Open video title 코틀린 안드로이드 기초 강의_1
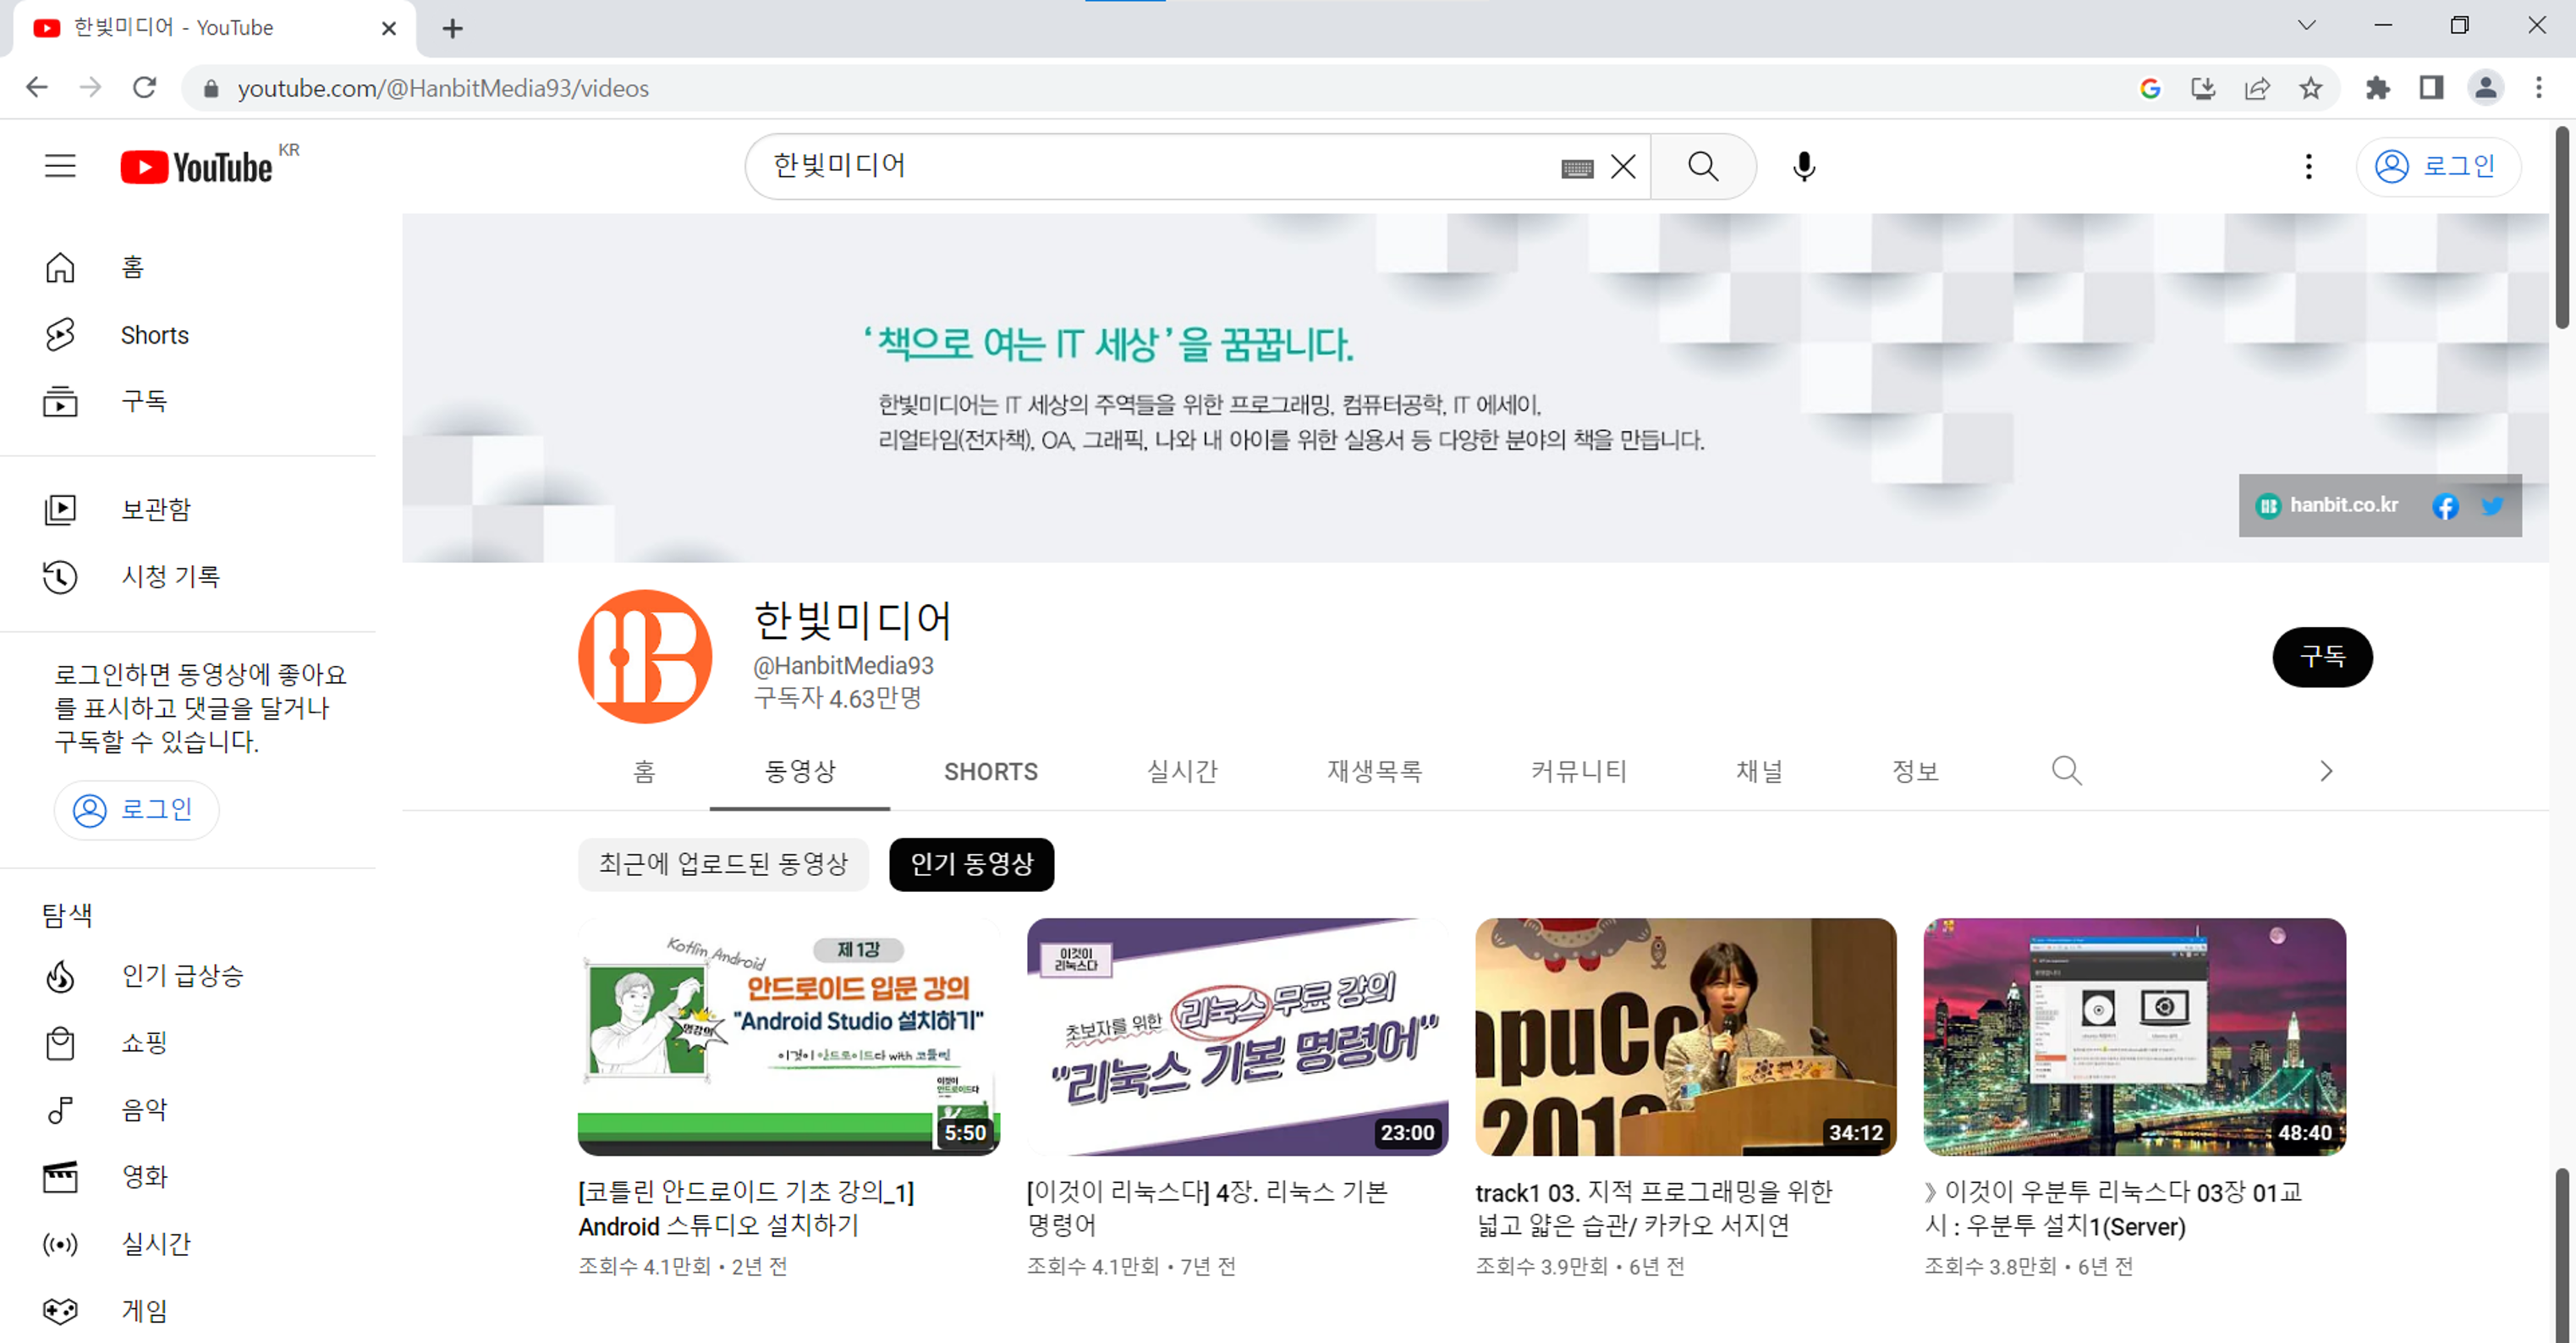 click(746, 1209)
